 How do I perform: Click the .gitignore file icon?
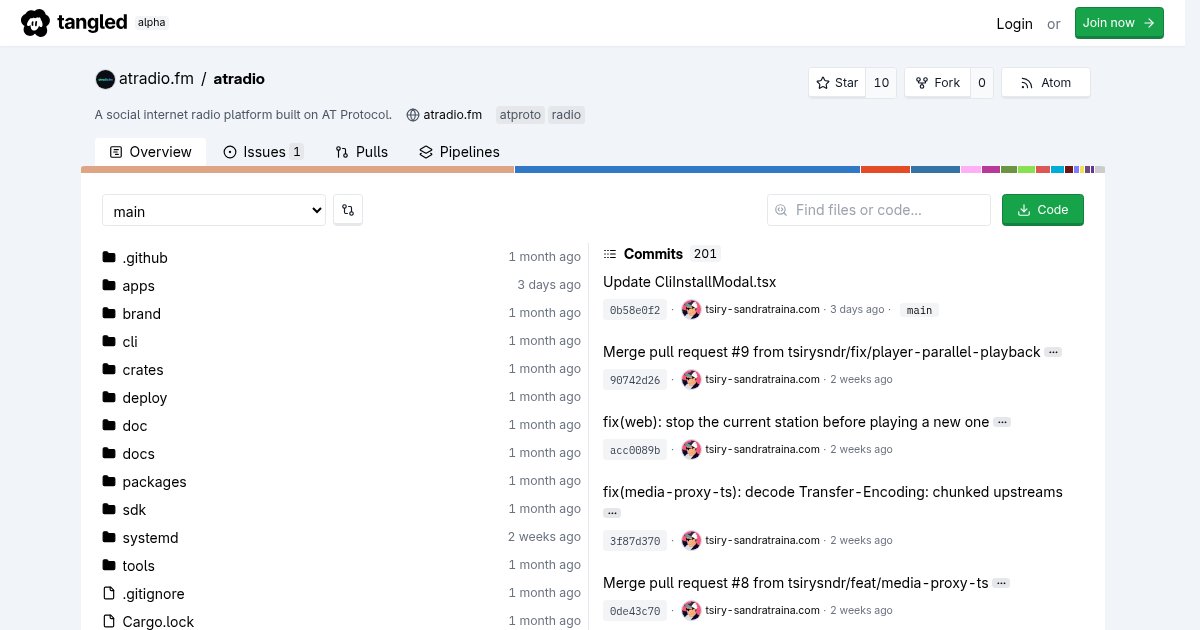coord(109,593)
